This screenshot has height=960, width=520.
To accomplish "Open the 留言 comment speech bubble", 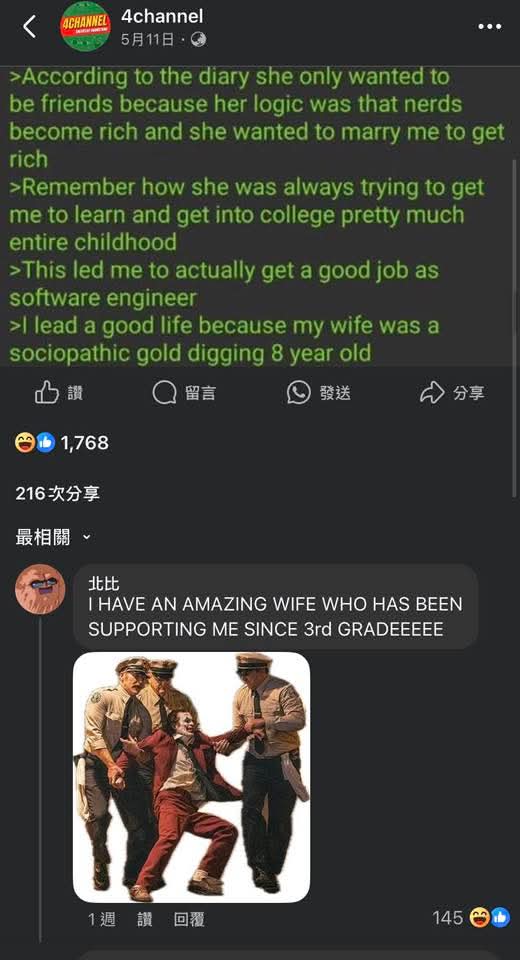I will tap(184, 393).
